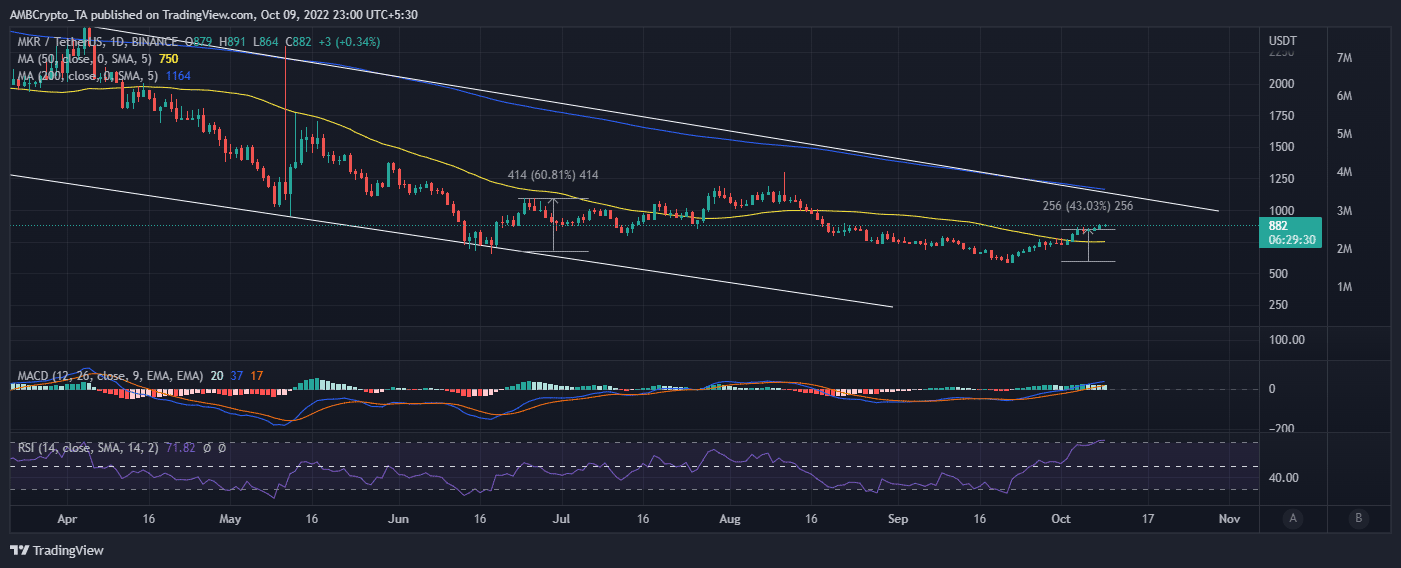Select the MKR / TetherUS symbol title

pyautogui.click(x=58, y=42)
